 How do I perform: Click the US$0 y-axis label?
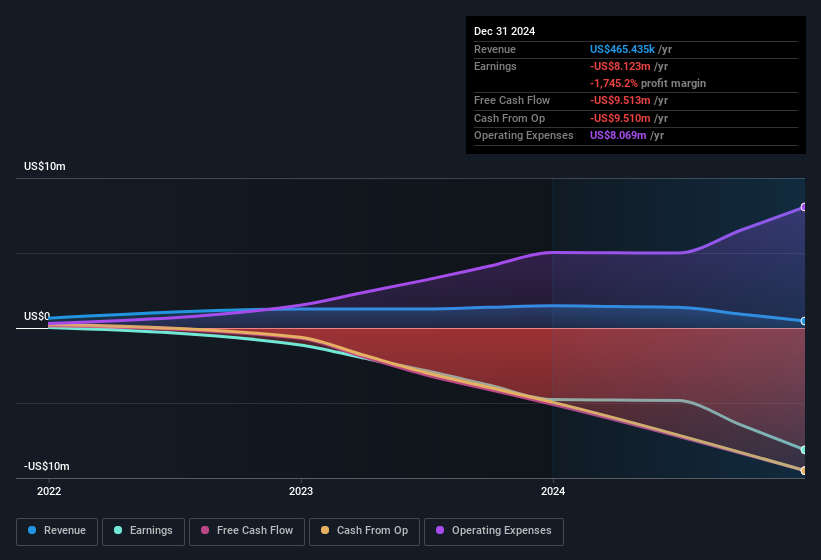click(x=37, y=316)
